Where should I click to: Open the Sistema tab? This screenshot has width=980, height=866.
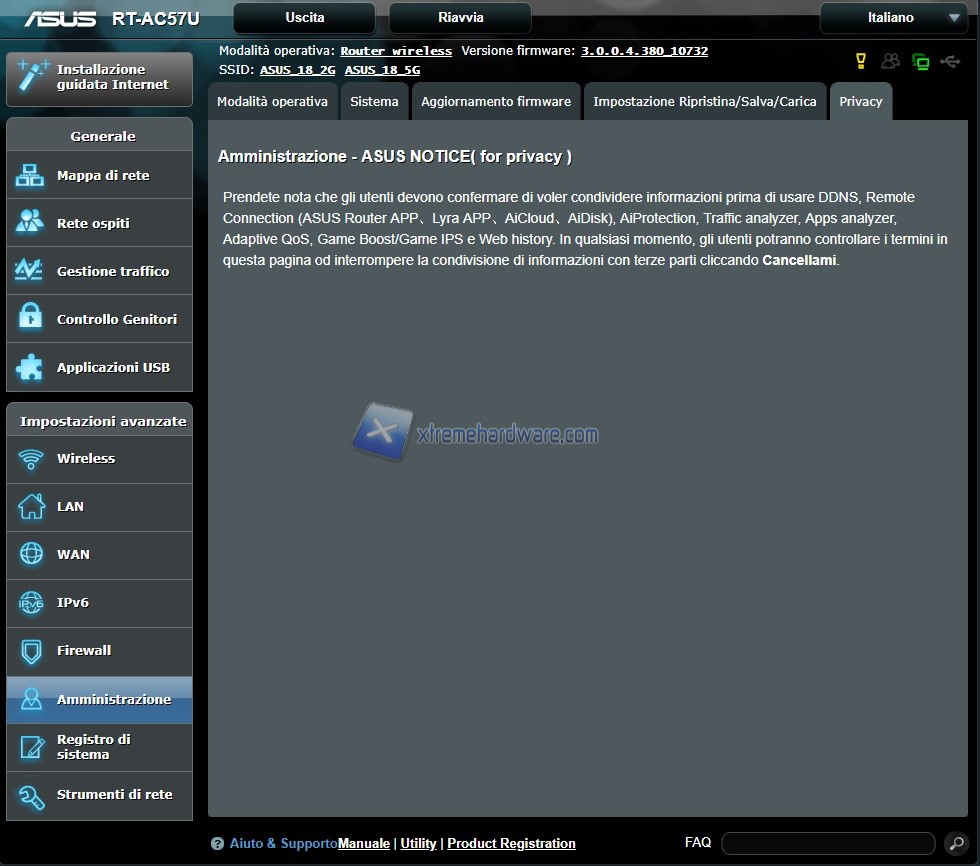coord(374,101)
